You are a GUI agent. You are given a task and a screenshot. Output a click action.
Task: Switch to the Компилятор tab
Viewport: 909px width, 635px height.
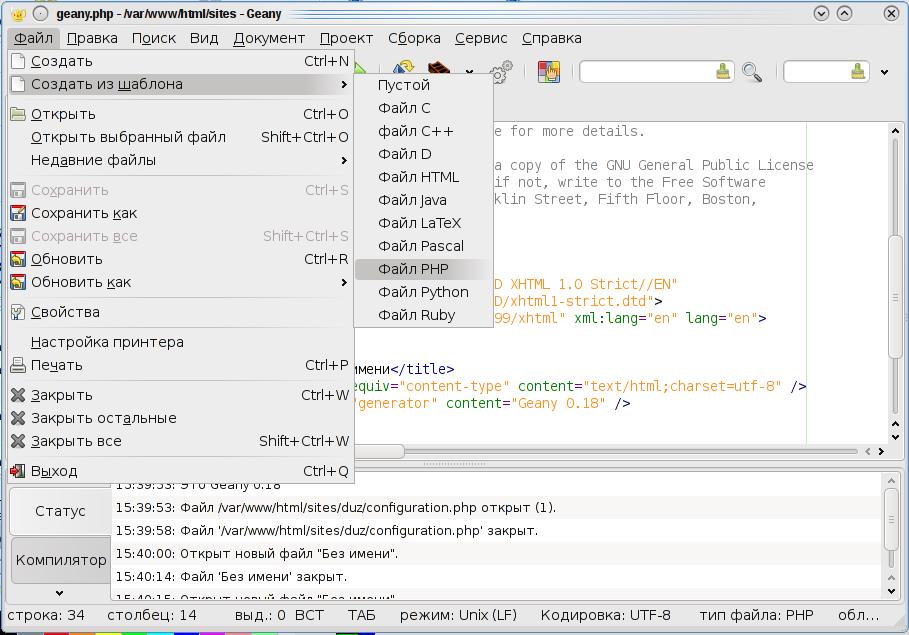coord(60,560)
